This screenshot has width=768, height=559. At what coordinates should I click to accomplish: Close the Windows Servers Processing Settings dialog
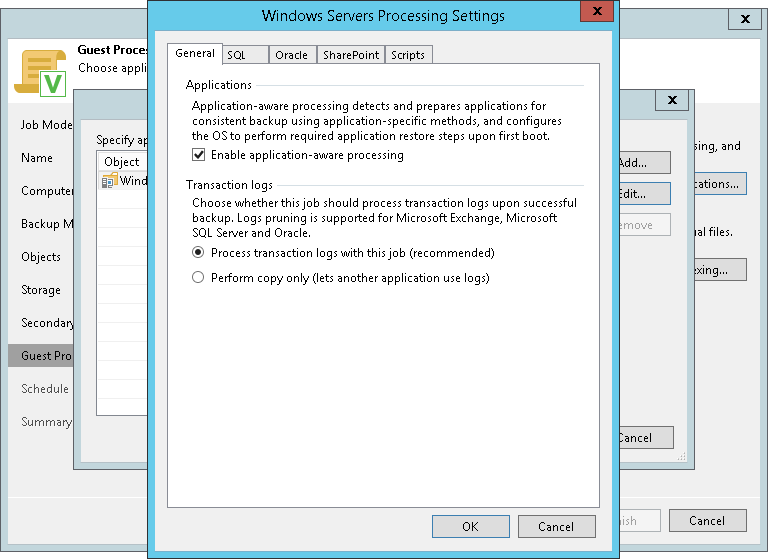pos(597,11)
